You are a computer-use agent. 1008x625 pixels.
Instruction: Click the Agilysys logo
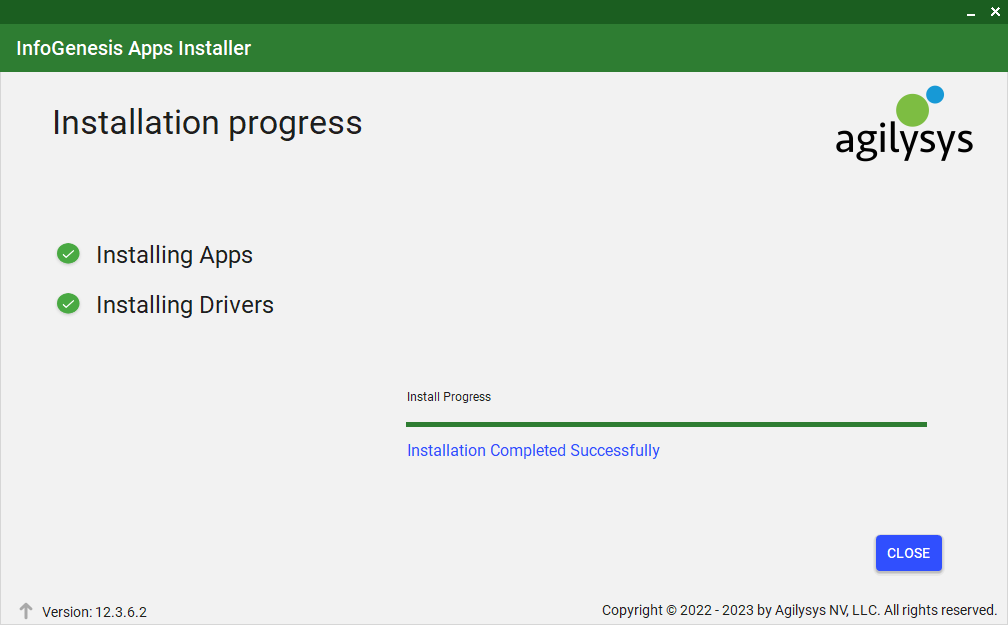point(904,123)
